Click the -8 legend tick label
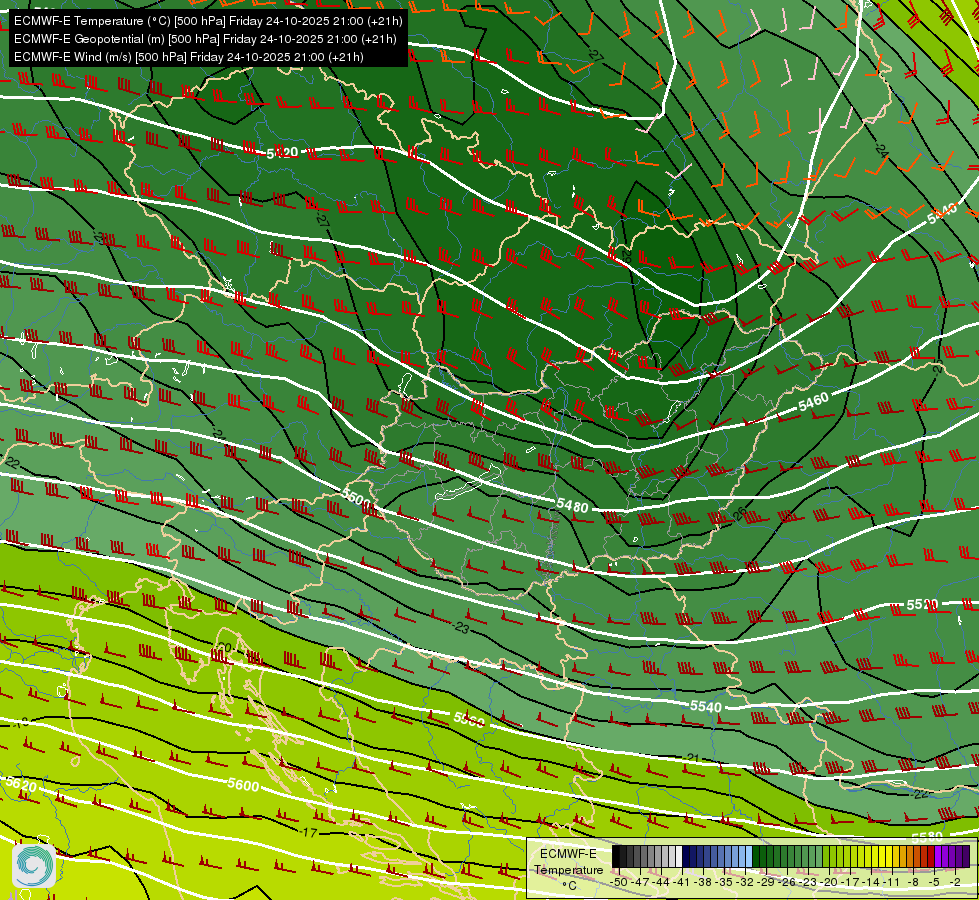This screenshot has width=979, height=900. coord(913,882)
